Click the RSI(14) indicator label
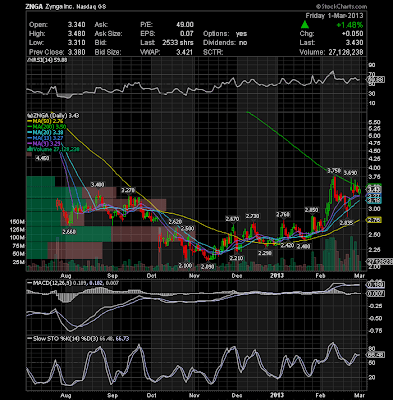This screenshot has width=393, height=400. [x=47, y=60]
